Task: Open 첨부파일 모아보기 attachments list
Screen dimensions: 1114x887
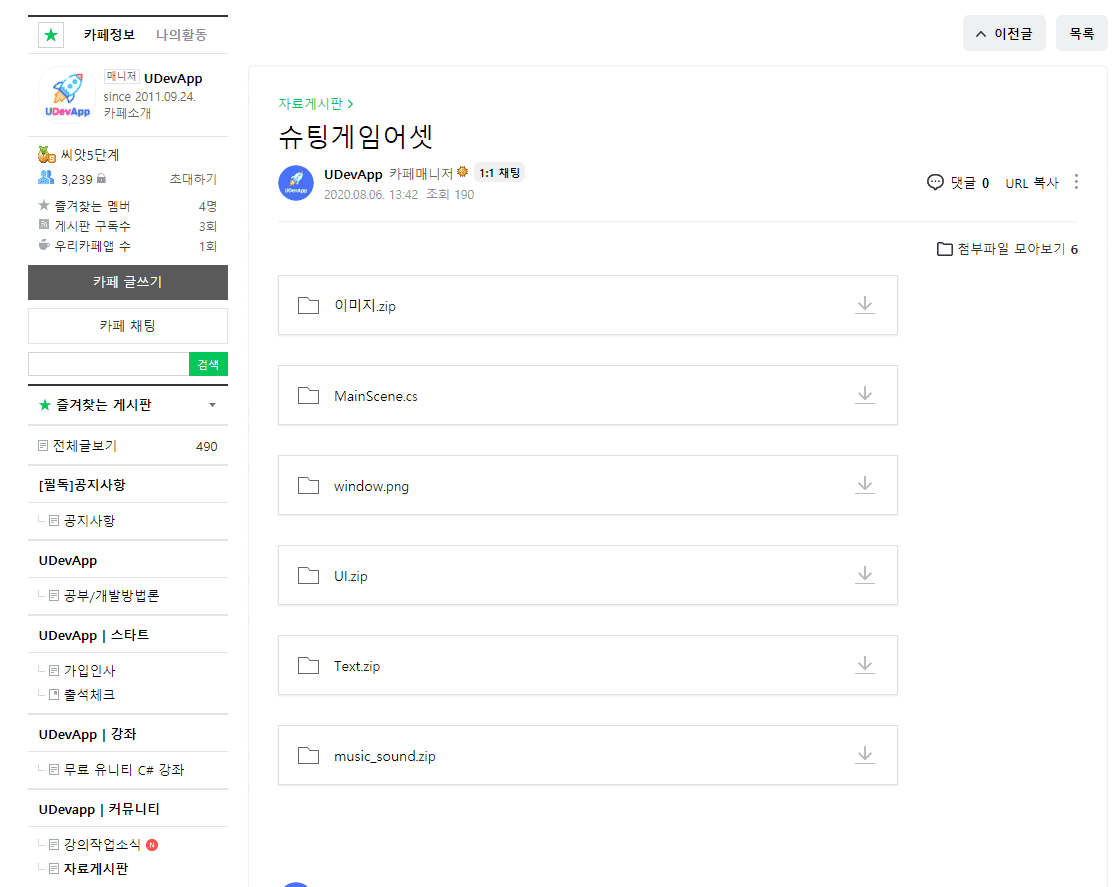Action: tap(1007, 249)
